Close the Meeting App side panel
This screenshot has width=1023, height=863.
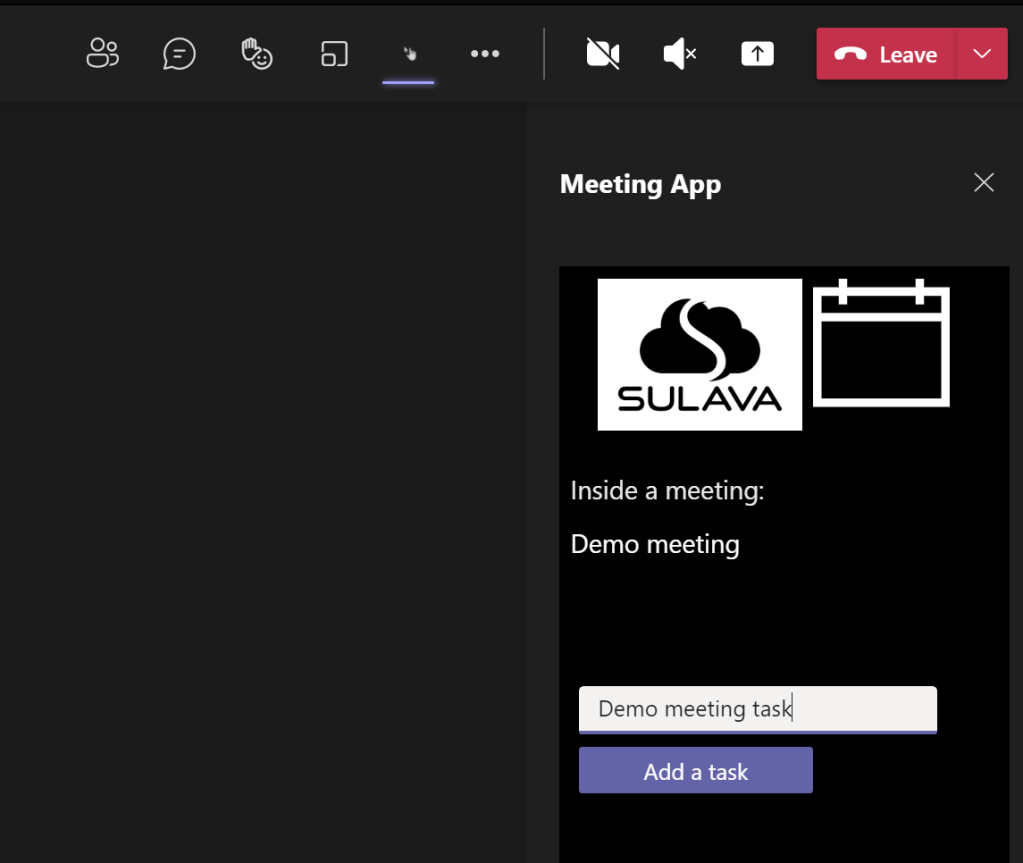pyautogui.click(x=984, y=182)
